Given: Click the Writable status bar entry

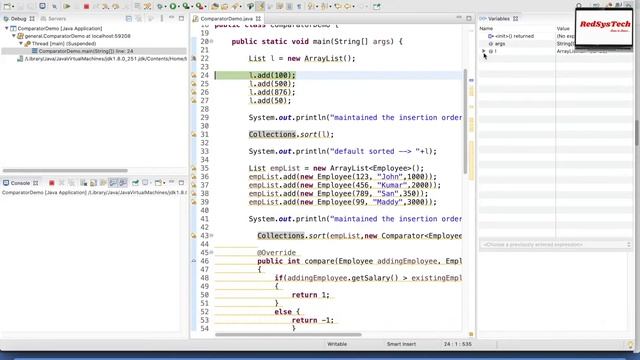Looking at the screenshot, I should 337,344.
